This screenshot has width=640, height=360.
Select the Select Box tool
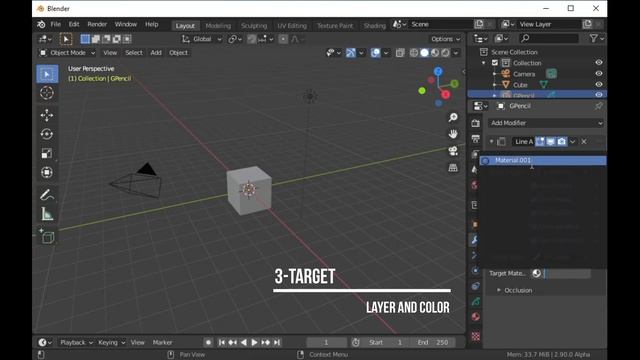coord(47,74)
